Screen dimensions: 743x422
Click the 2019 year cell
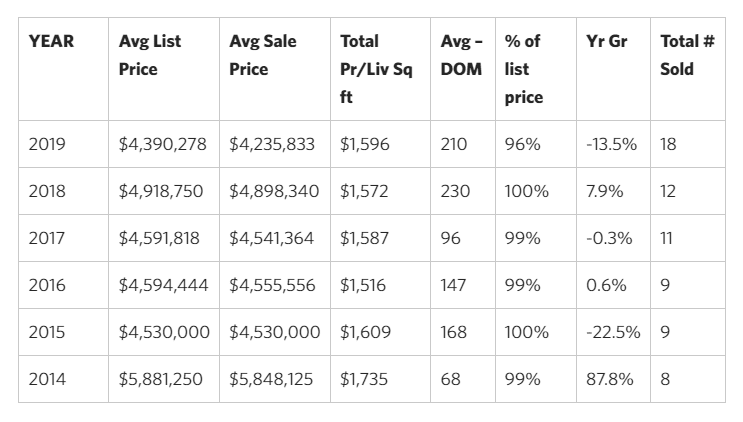pyautogui.click(x=47, y=144)
